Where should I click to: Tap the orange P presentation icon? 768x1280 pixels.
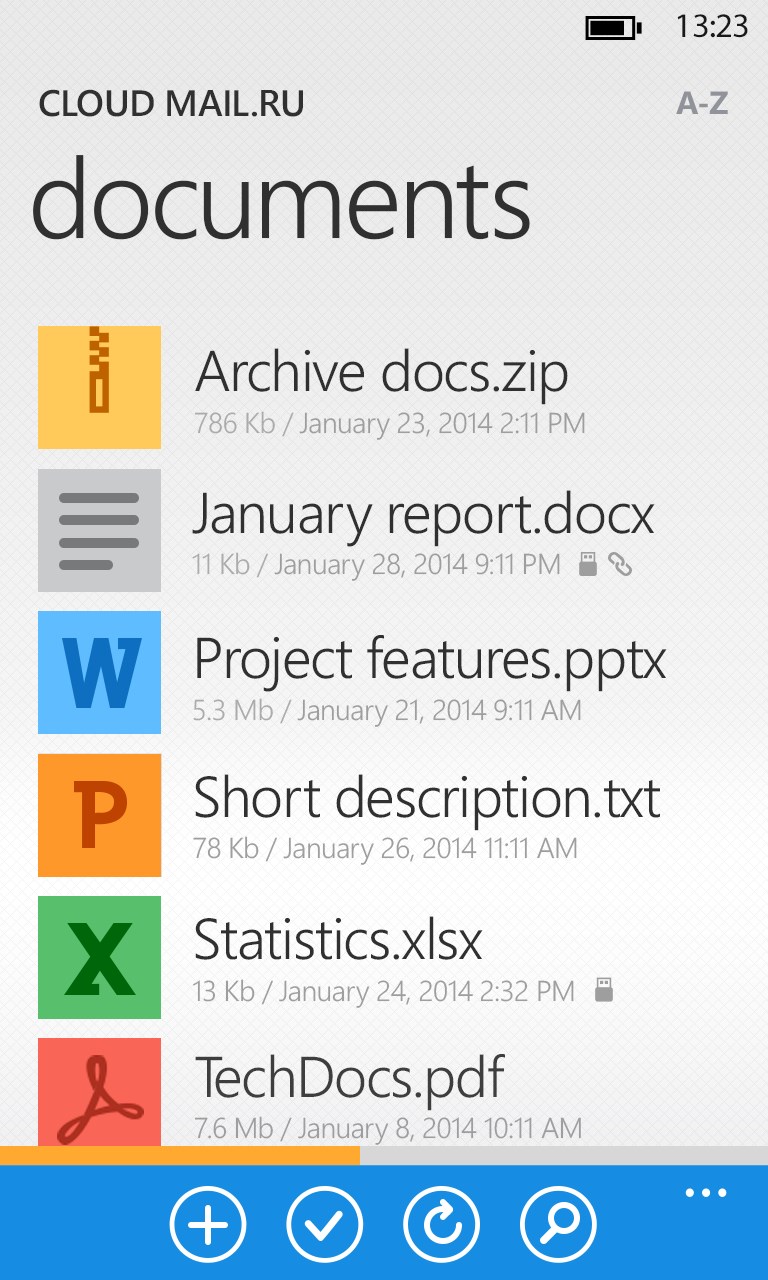coord(99,815)
